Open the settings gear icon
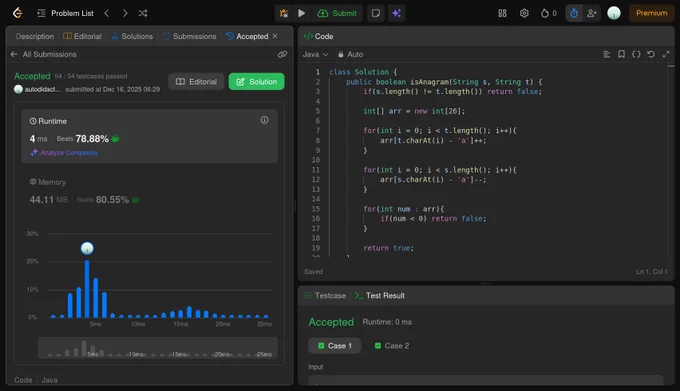Viewport: 680px width, 391px height. coord(524,13)
